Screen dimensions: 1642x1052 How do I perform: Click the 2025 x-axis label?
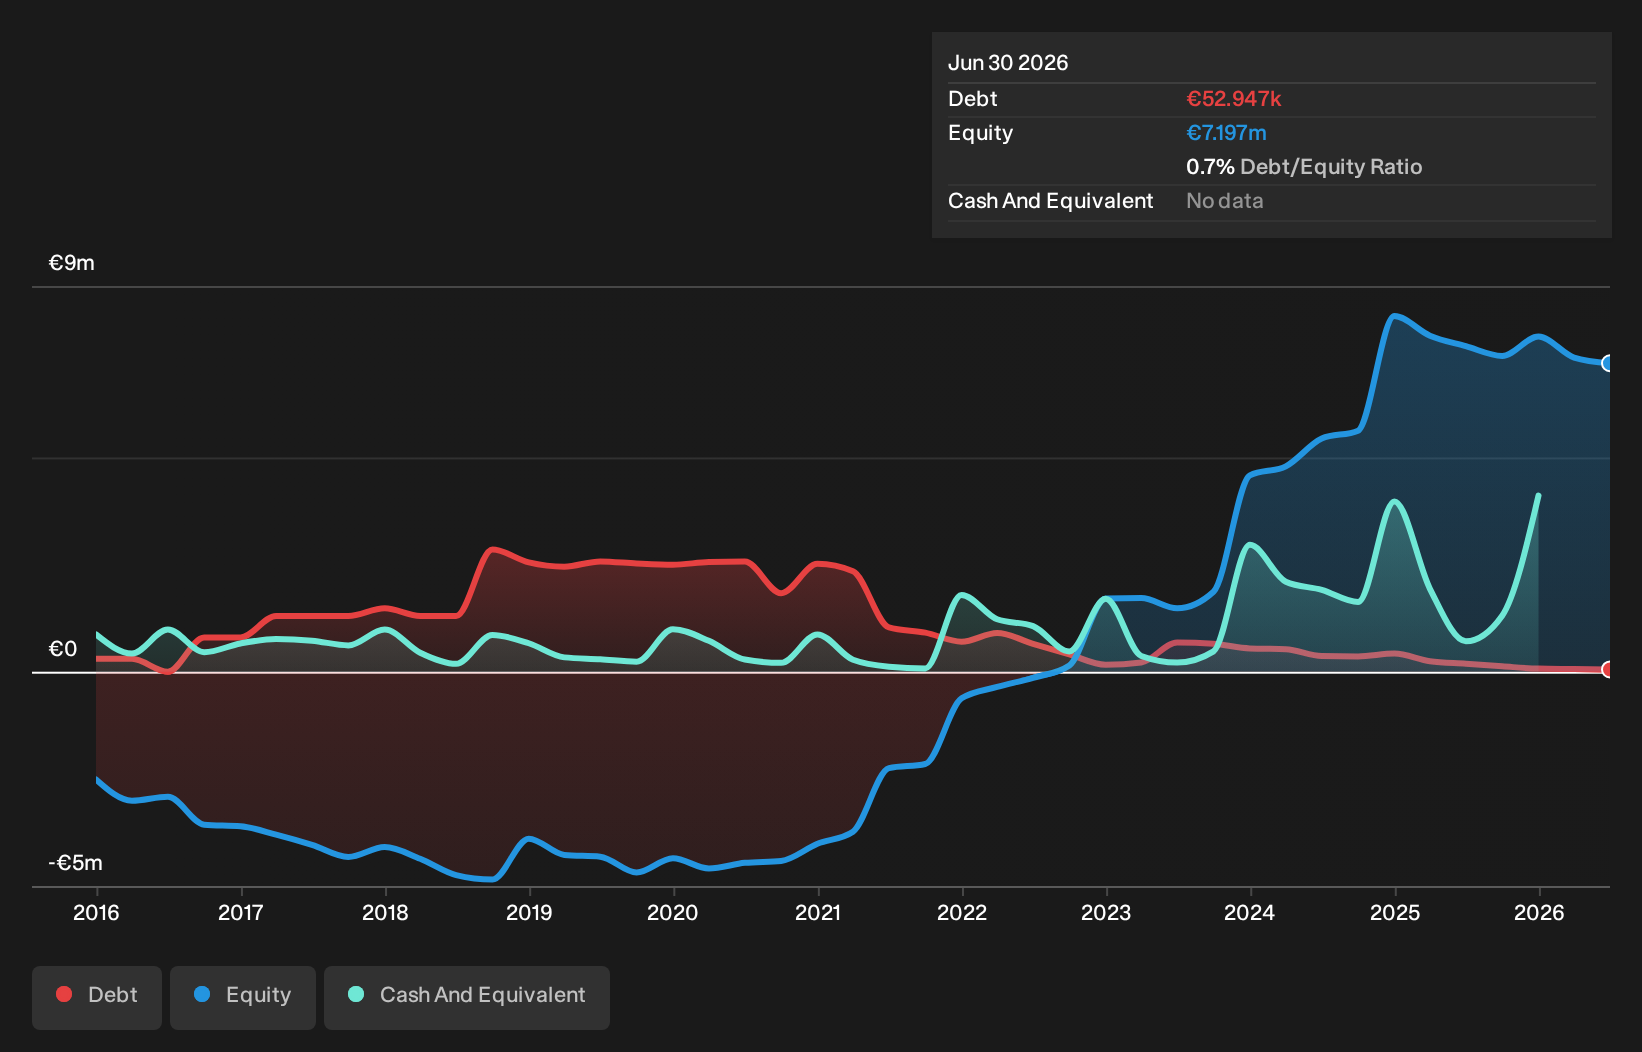coord(1395,912)
